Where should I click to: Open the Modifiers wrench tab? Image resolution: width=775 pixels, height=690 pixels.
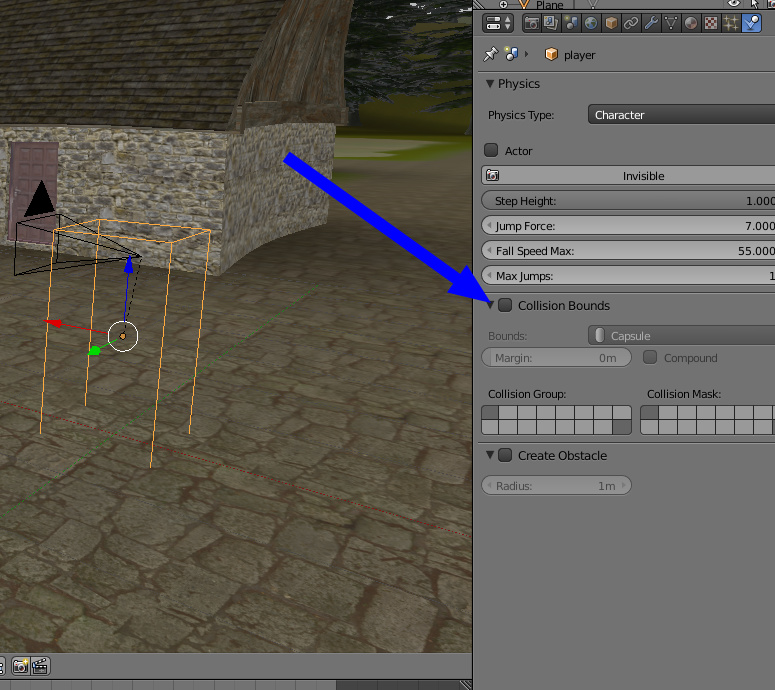[x=651, y=23]
